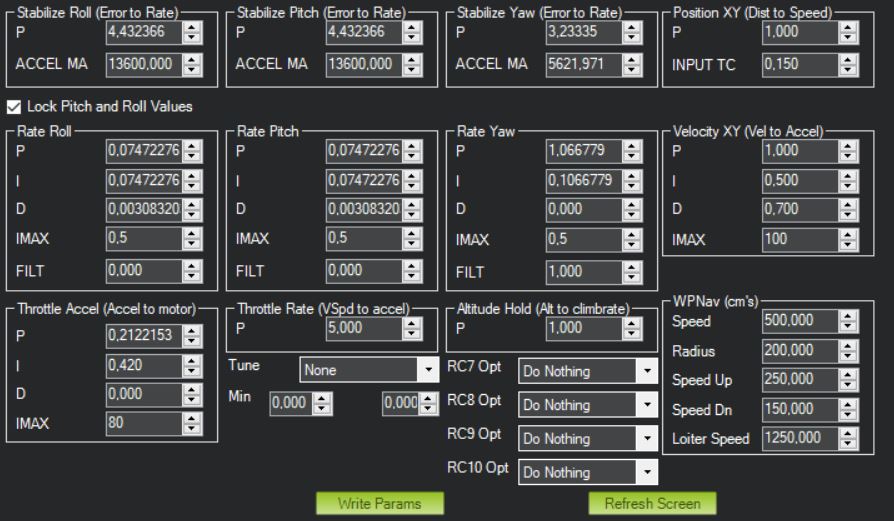The height and width of the screenshot is (521, 894).
Task: Toggle Lock Pitch and Roll Values checkbox
Action: (15, 106)
